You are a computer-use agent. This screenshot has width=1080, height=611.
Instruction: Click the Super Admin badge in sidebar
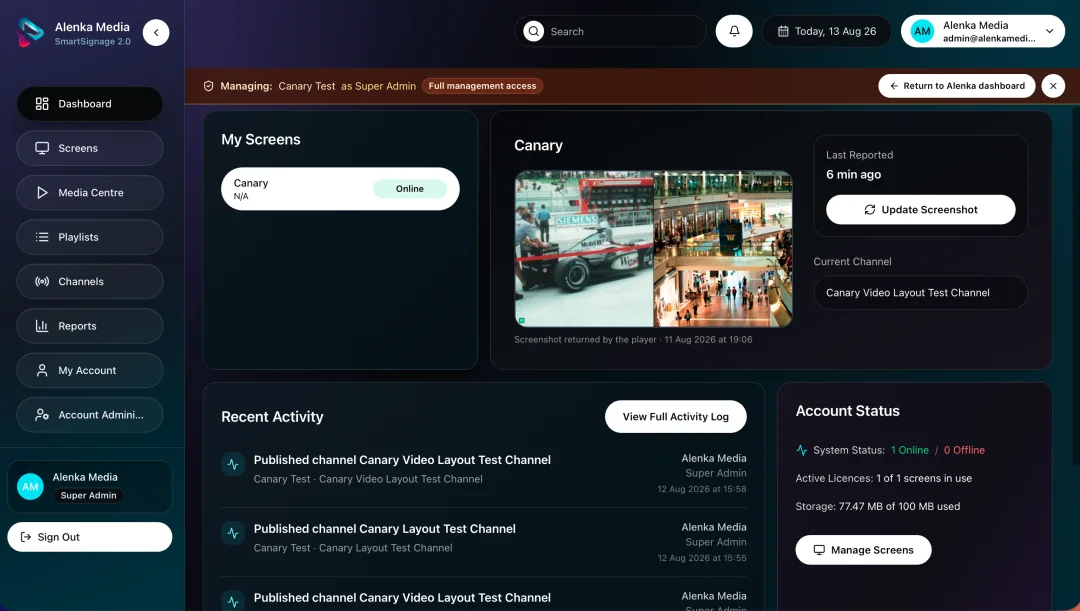(x=88, y=495)
